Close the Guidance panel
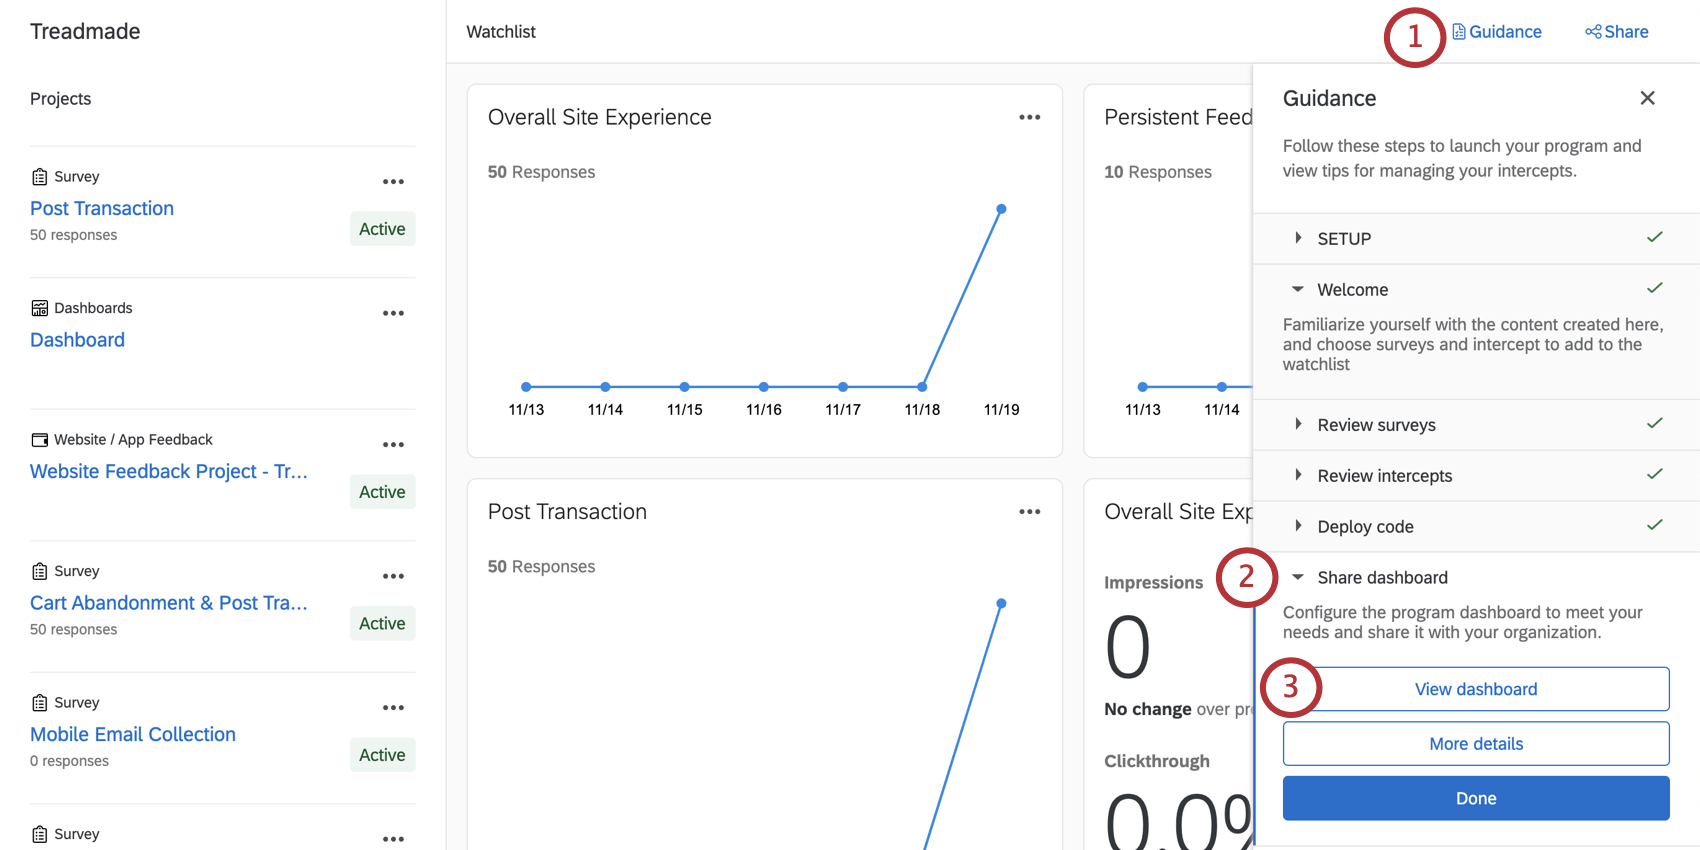Viewport: 1700px width, 850px height. point(1647,98)
